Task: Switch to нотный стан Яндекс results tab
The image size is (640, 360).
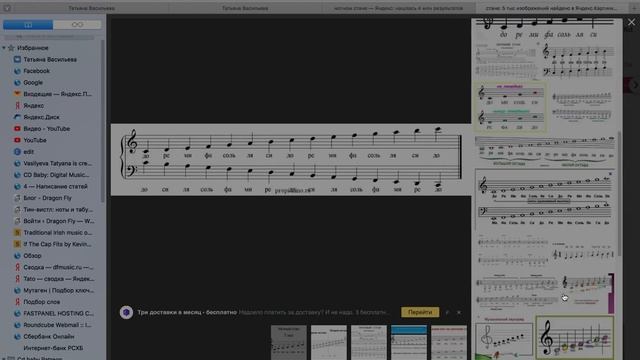Action: [398, 8]
